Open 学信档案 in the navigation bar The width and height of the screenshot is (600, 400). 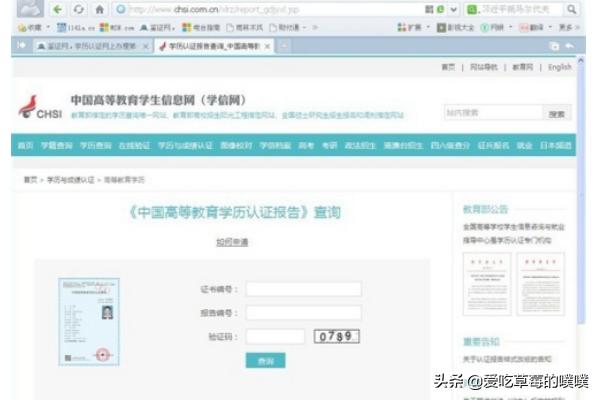(x=275, y=145)
